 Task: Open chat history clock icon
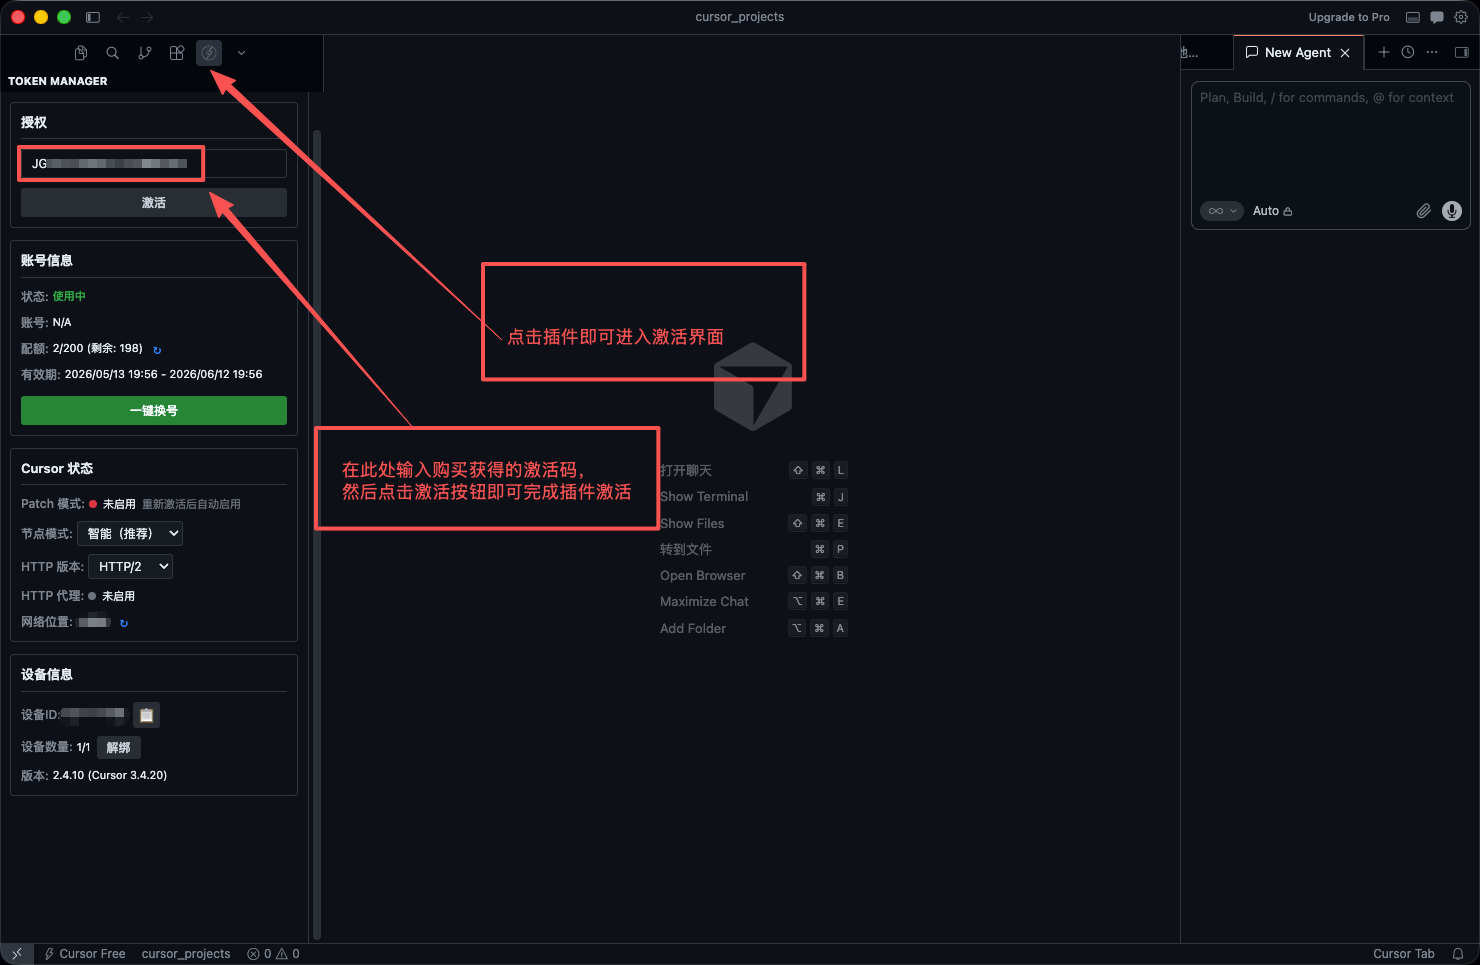coord(1408,52)
